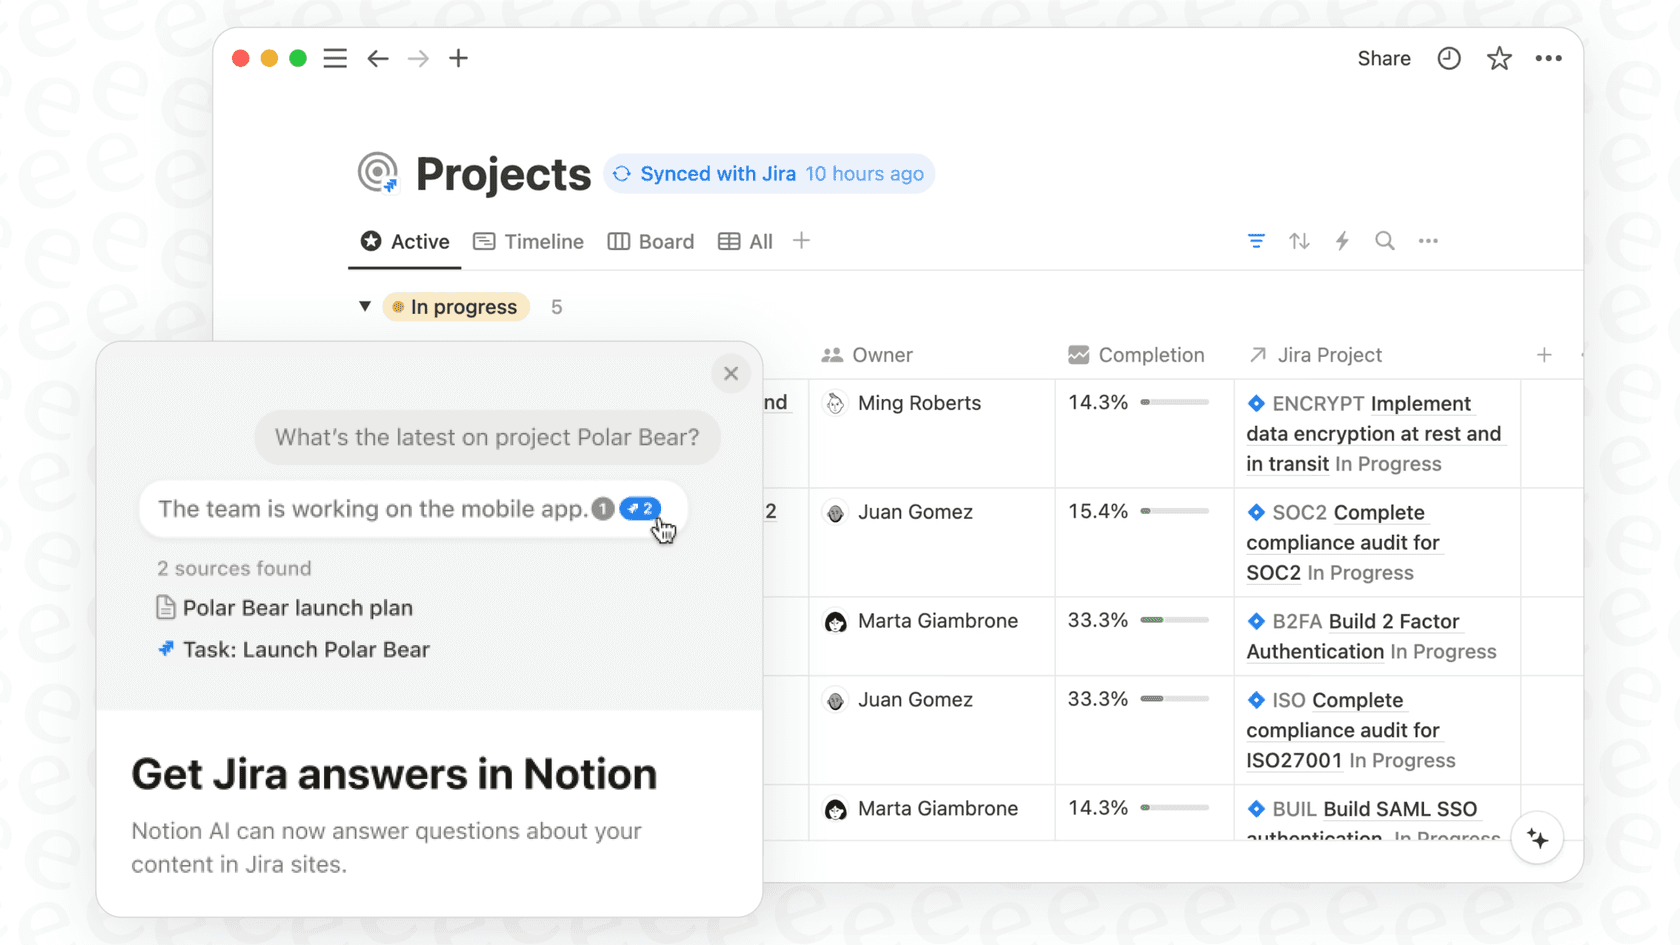The width and height of the screenshot is (1680, 945).
Task: Open page history via the clock icon
Action: [1448, 58]
